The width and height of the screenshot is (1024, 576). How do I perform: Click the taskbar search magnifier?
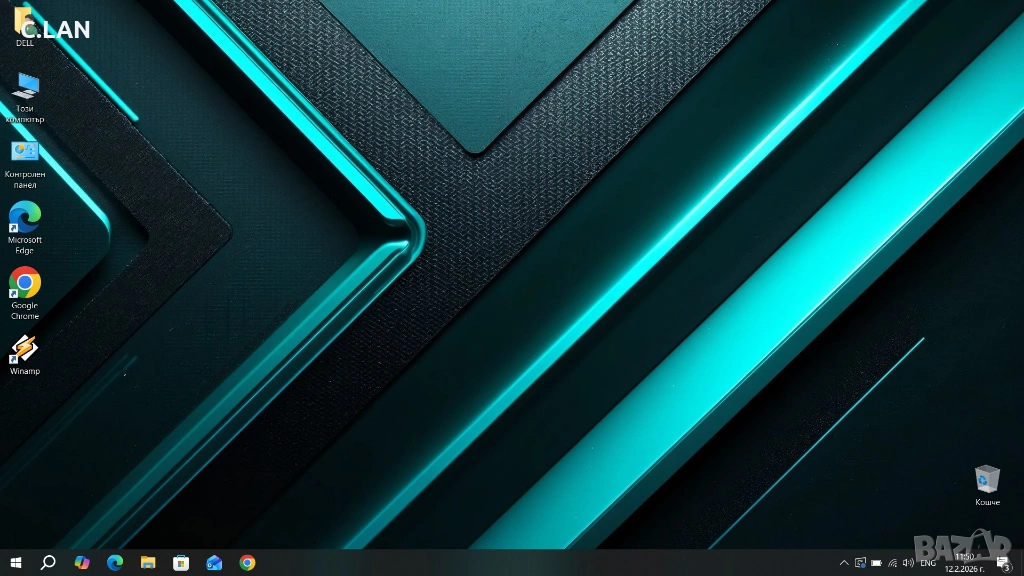click(x=48, y=563)
